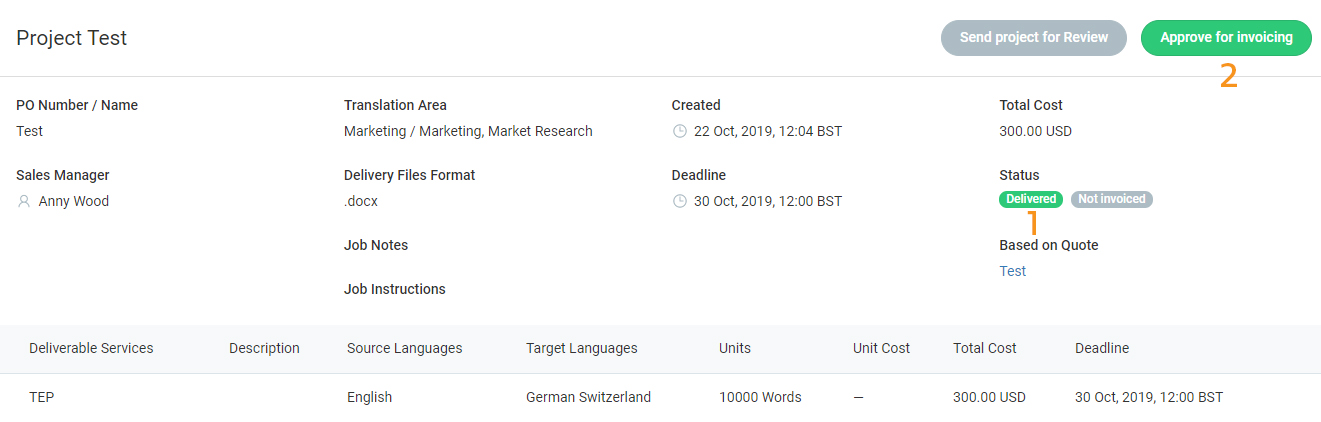
Task: Click the 10000 Words units cell
Action: coord(760,397)
